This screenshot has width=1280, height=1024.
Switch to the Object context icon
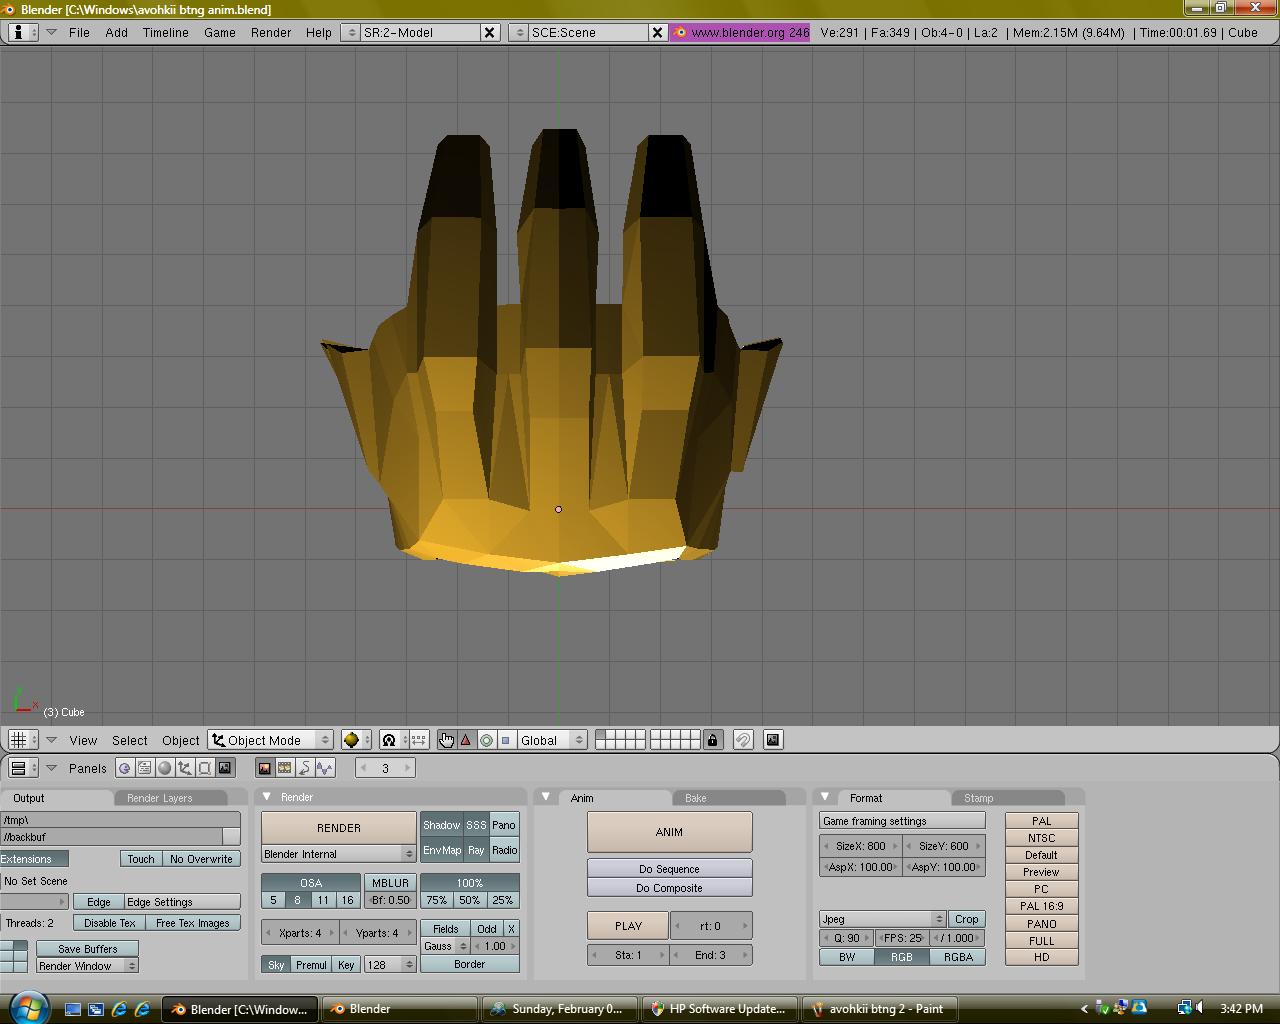(x=185, y=768)
